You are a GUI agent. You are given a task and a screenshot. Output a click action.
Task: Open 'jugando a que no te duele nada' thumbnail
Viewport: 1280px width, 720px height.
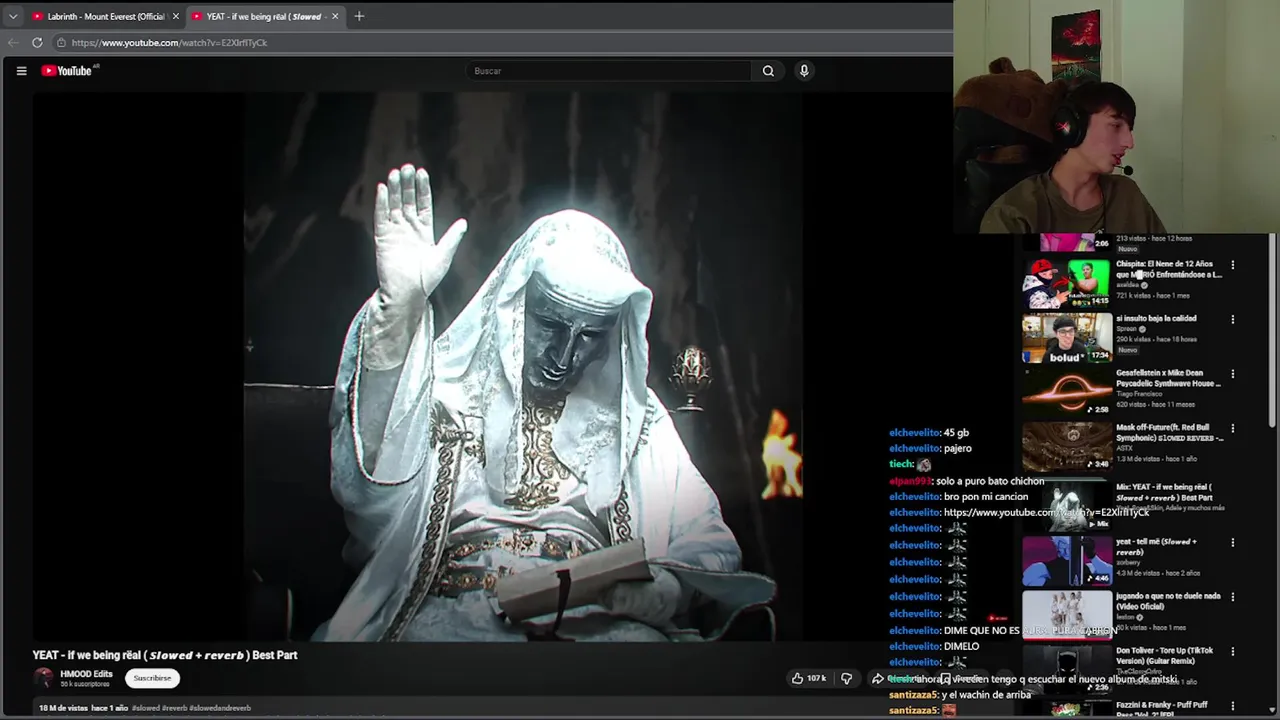click(1066, 615)
